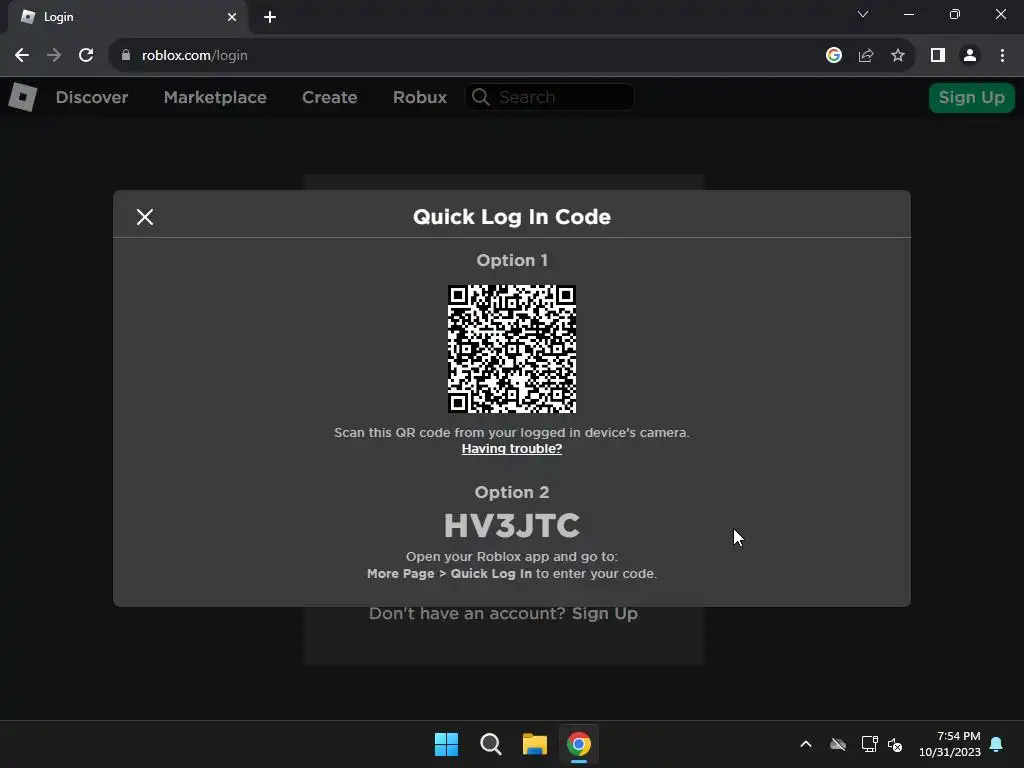The width and height of the screenshot is (1024, 768).
Task: Click the OneDrive cloud tray icon
Action: [x=838, y=744]
